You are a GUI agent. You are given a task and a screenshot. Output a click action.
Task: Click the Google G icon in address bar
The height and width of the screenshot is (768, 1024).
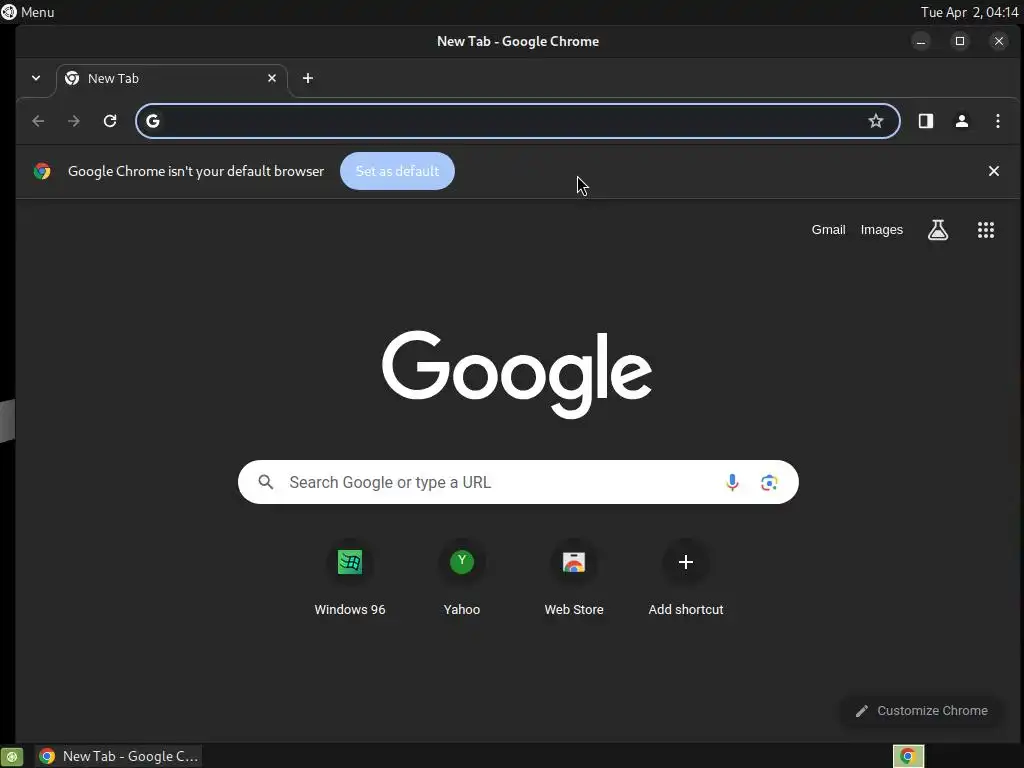pyautogui.click(x=153, y=121)
